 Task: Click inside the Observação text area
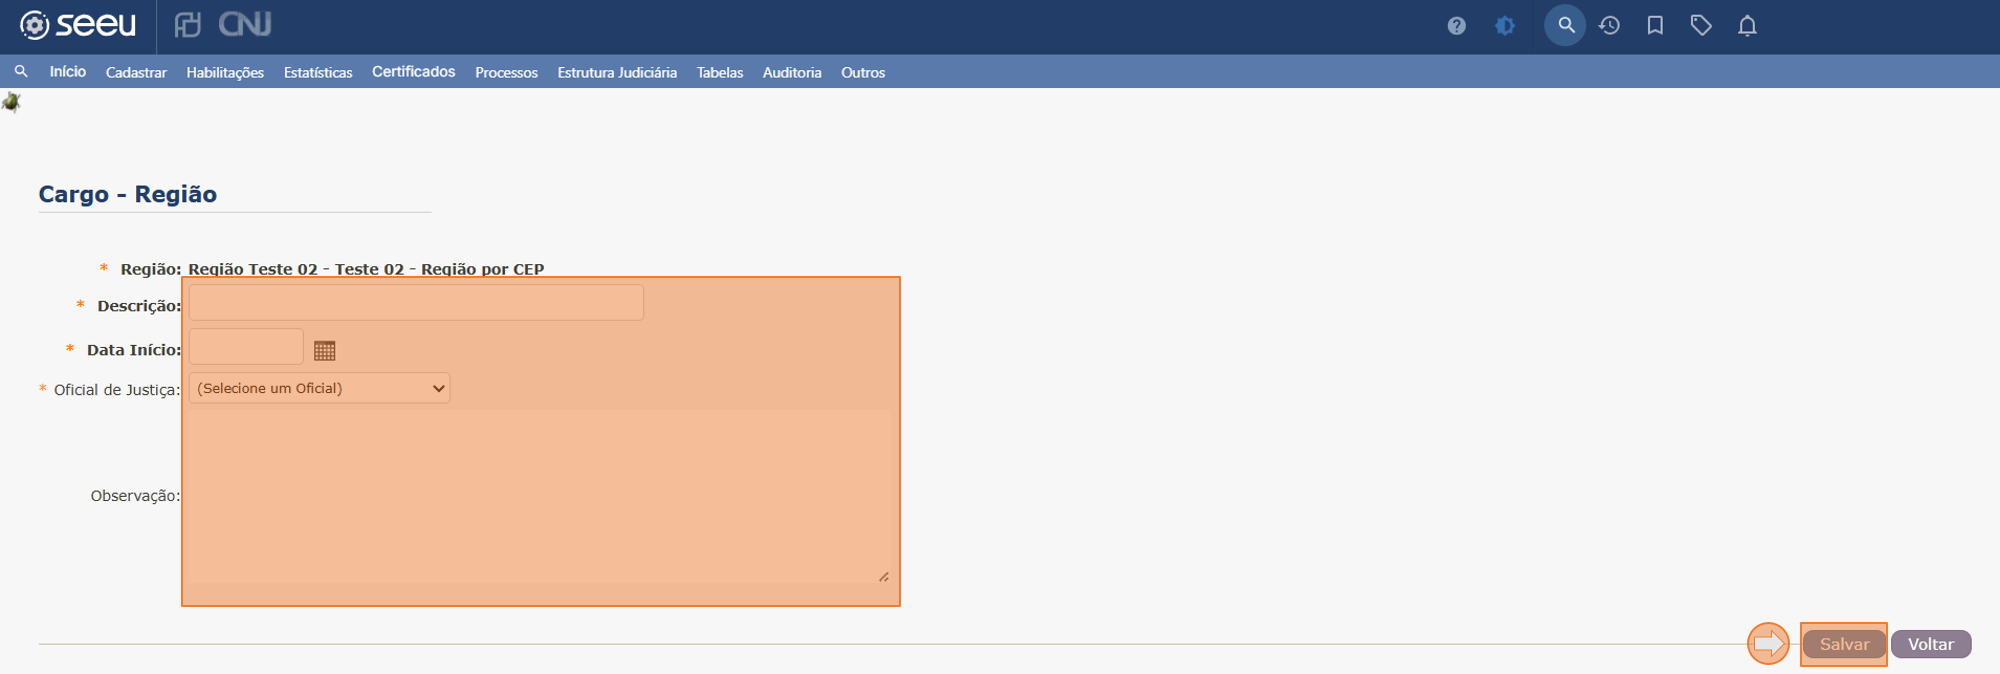(x=539, y=496)
